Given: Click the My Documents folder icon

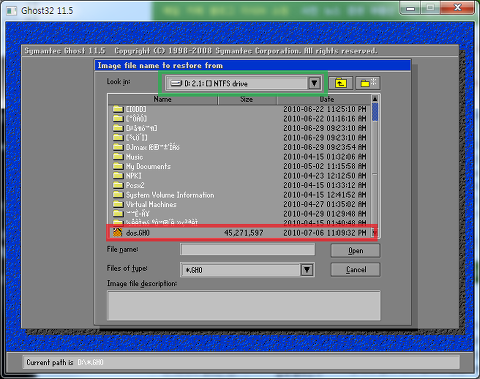Looking at the screenshot, I should click(118, 166).
